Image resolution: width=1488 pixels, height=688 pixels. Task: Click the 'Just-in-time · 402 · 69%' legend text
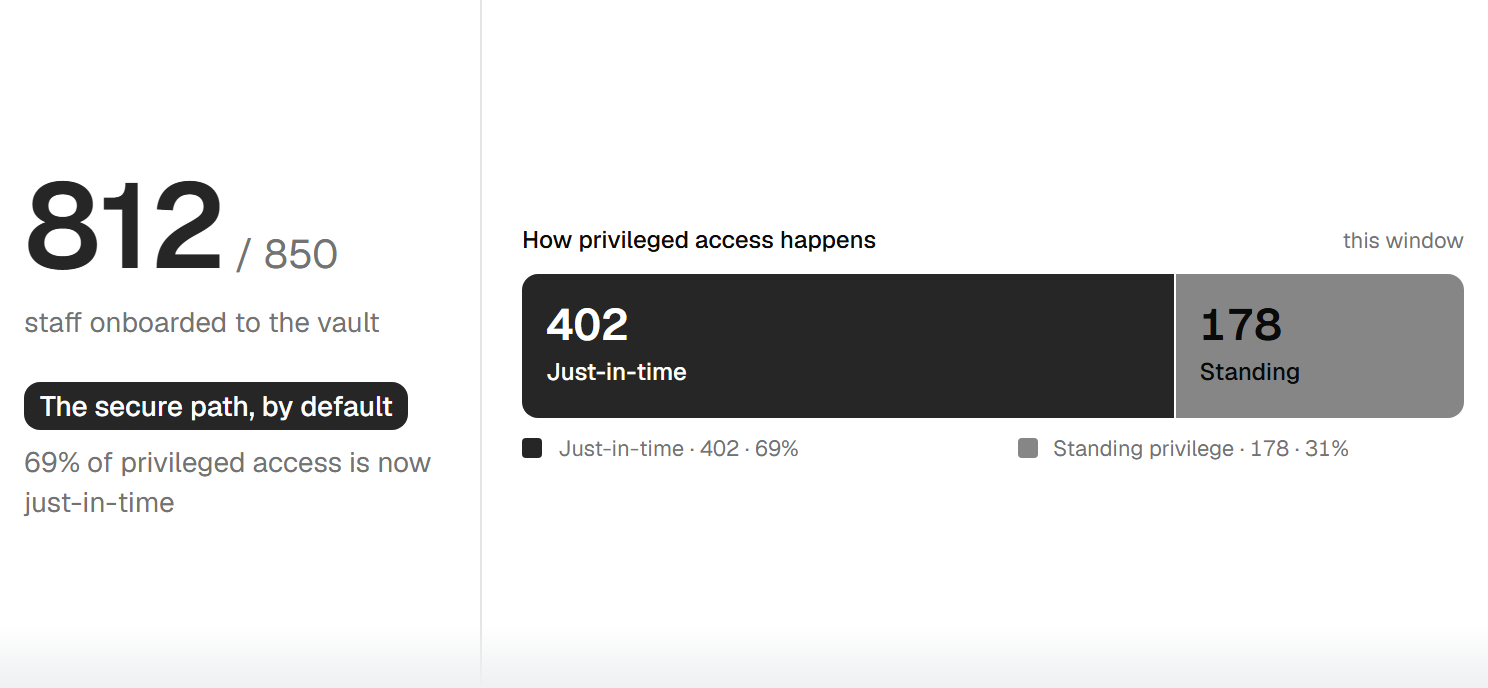tap(679, 449)
